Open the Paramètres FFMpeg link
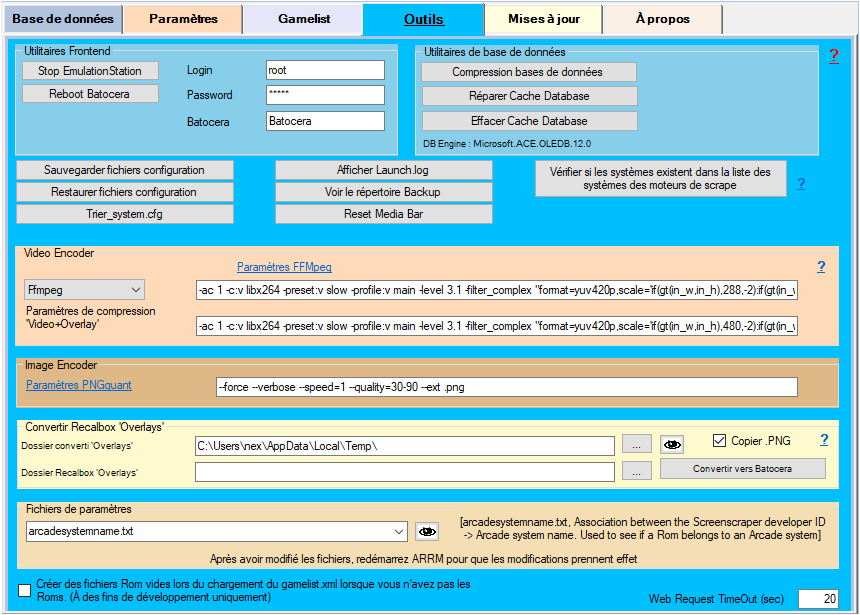860x615 pixels. [284, 267]
